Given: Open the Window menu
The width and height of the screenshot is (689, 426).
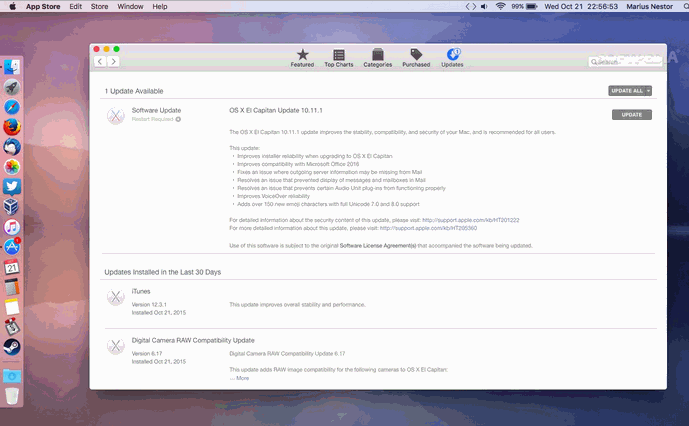Looking at the screenshot, I should tap(130, 6).
